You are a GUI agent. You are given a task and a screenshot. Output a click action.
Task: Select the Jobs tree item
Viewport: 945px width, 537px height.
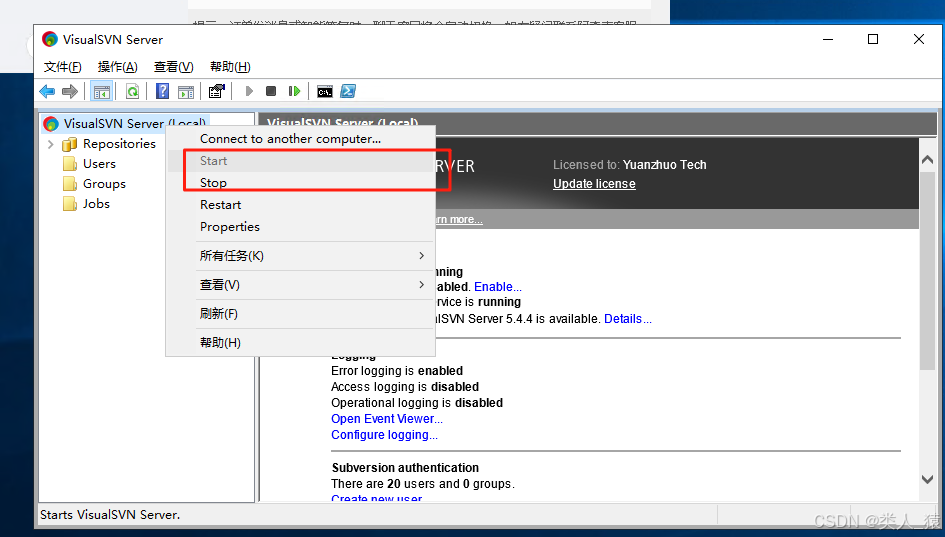(x=96, y=204)
